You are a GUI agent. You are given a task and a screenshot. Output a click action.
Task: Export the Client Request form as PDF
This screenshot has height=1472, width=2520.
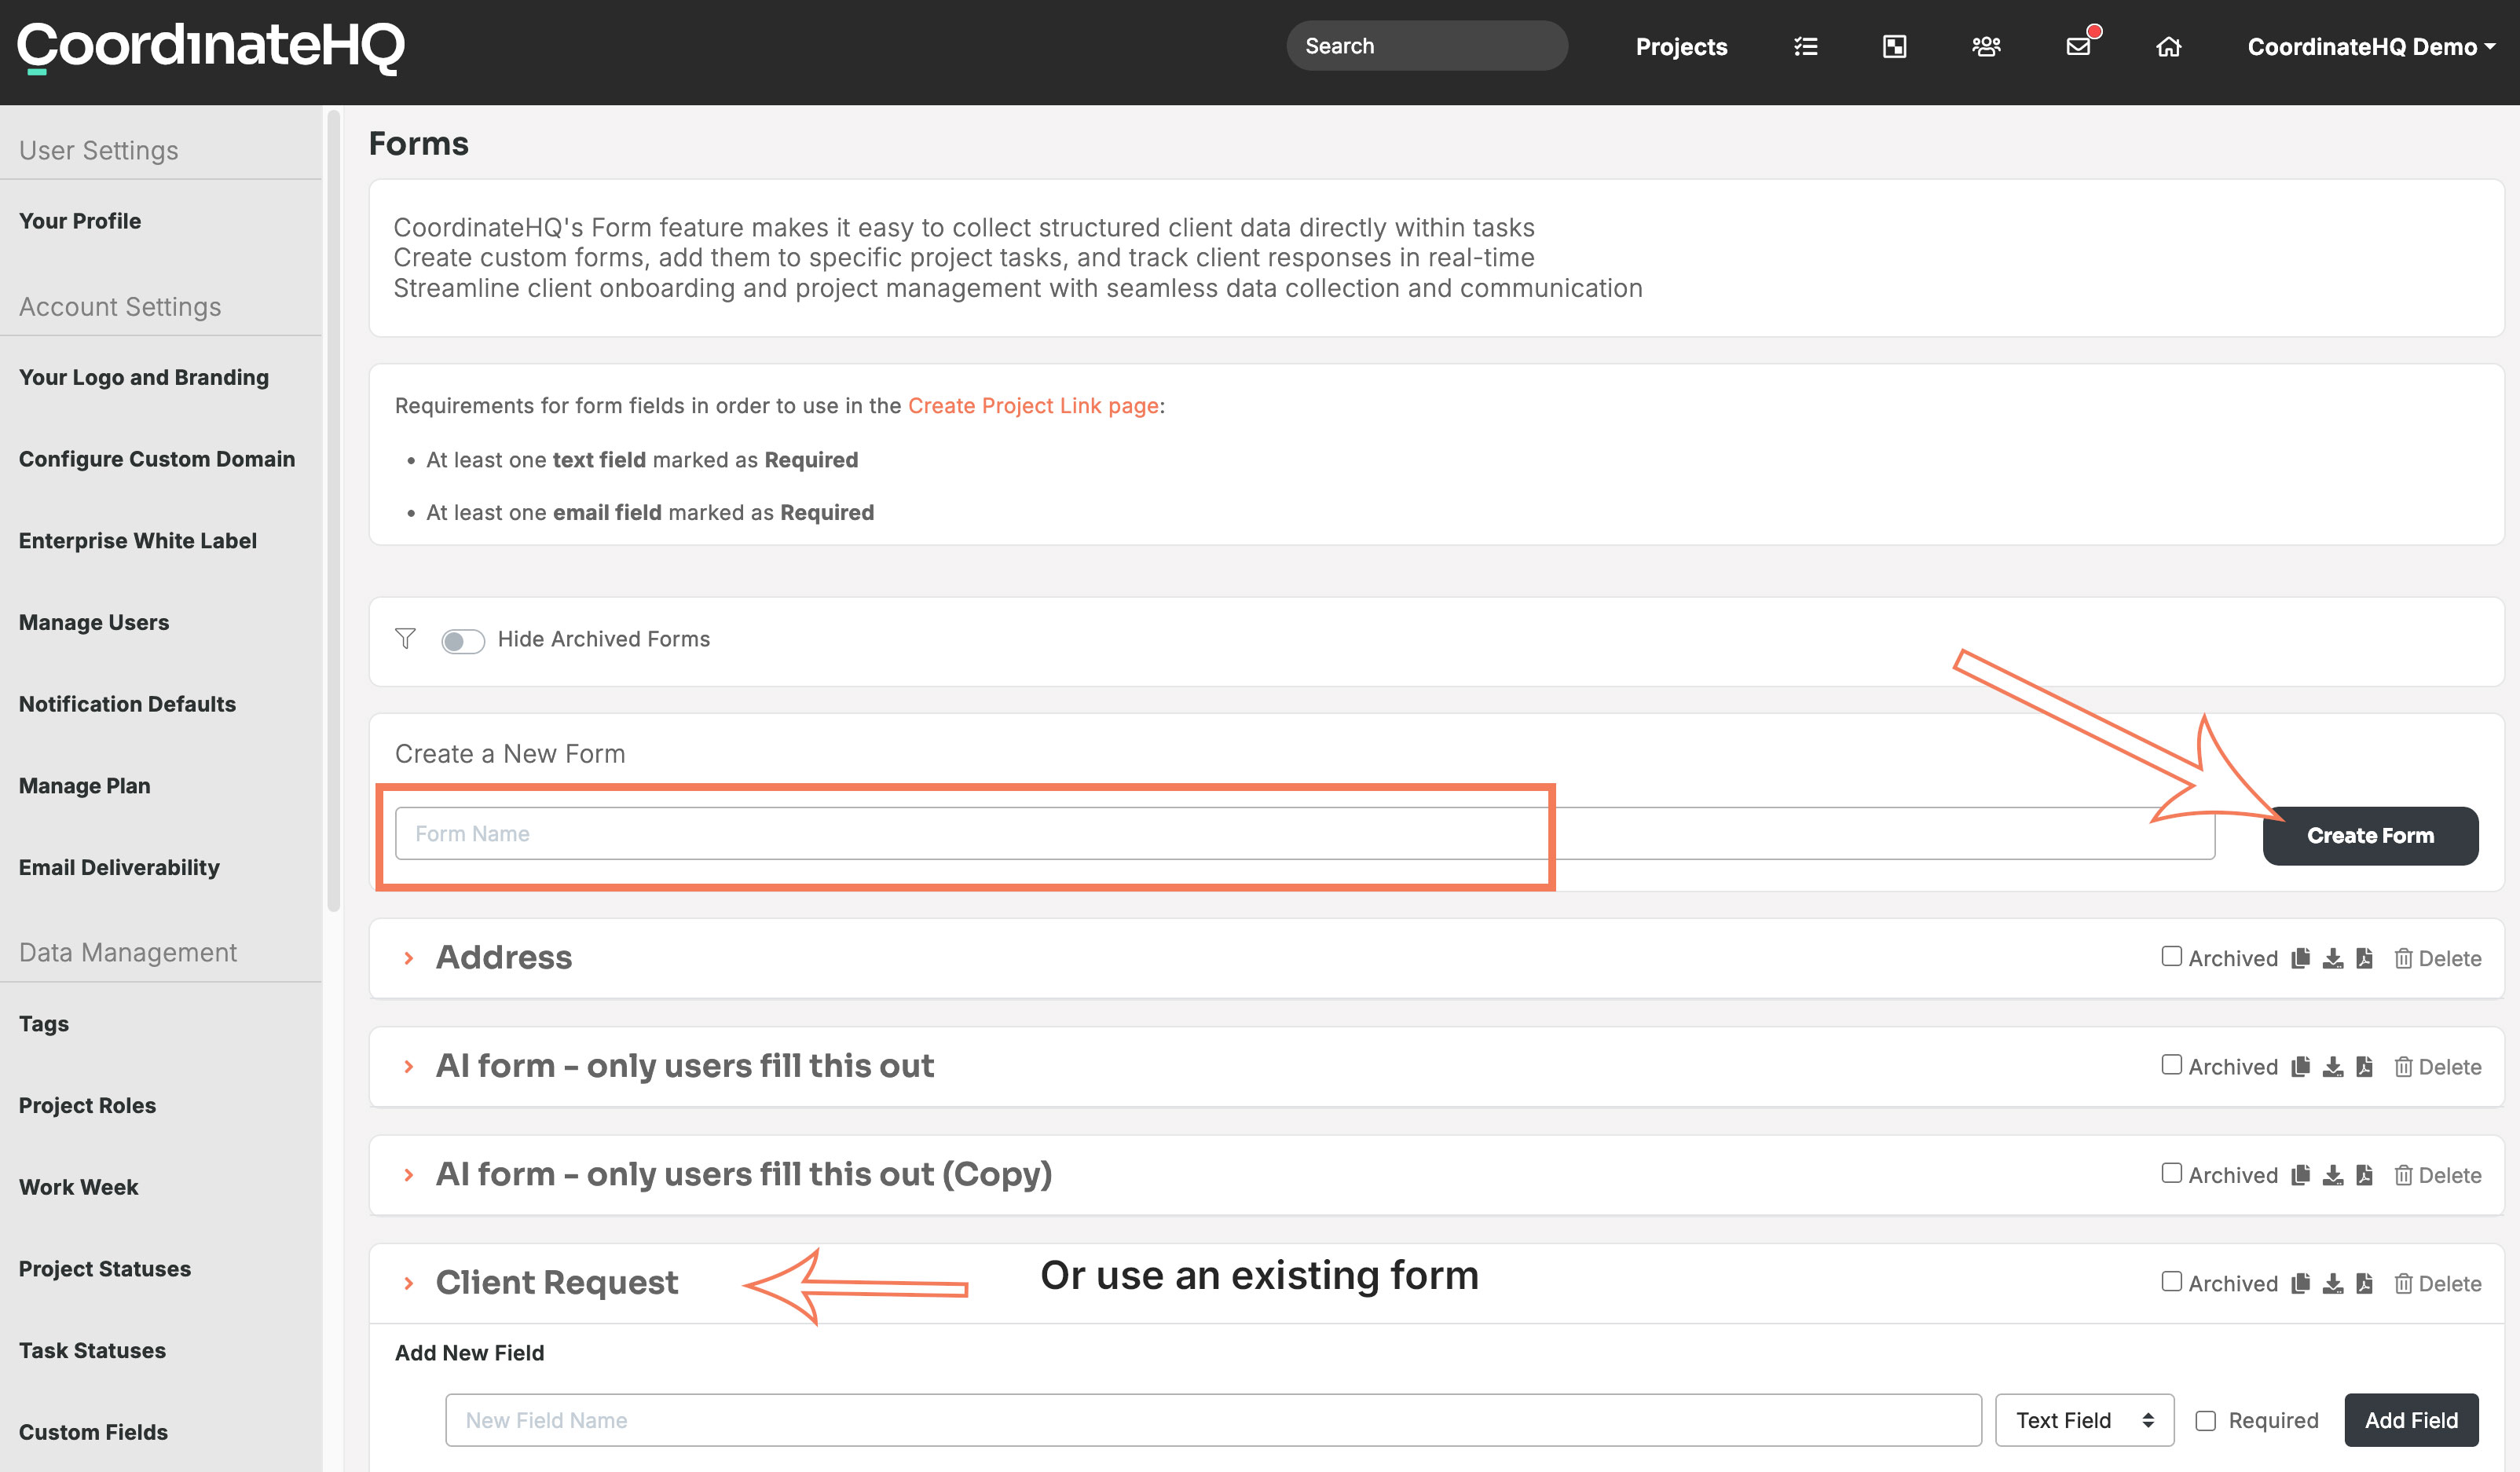[2365, 1283]
